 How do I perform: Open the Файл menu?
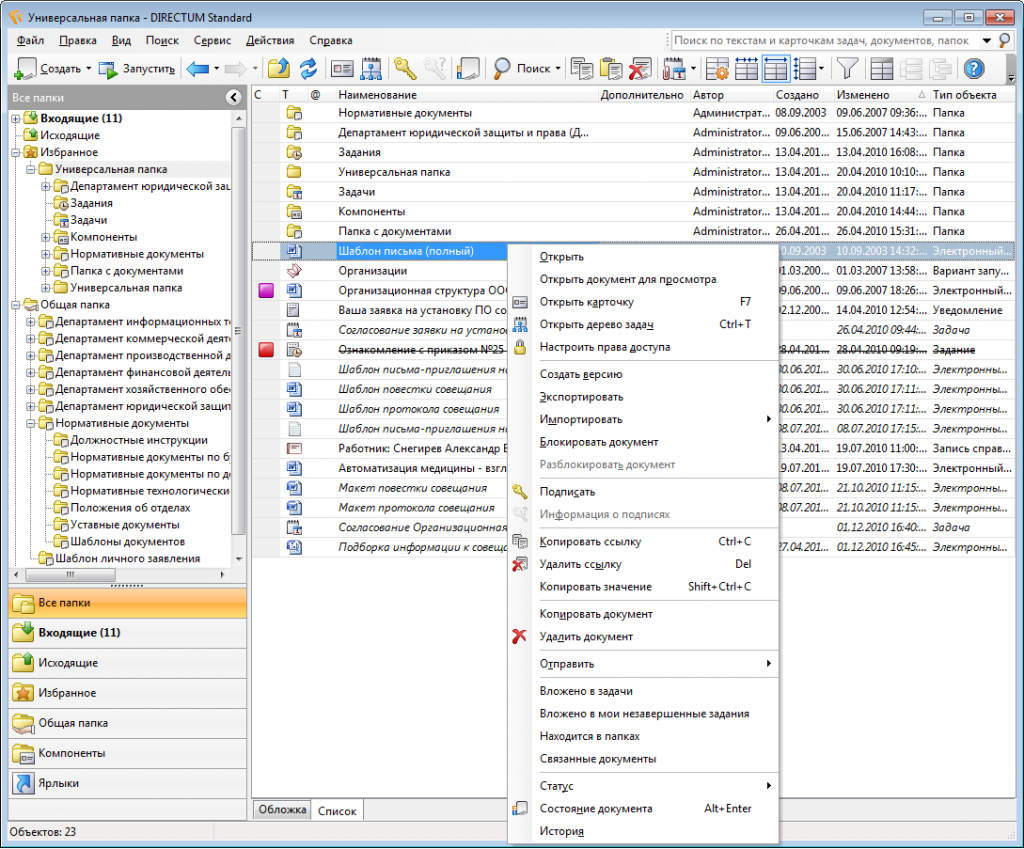coord(30,40)
